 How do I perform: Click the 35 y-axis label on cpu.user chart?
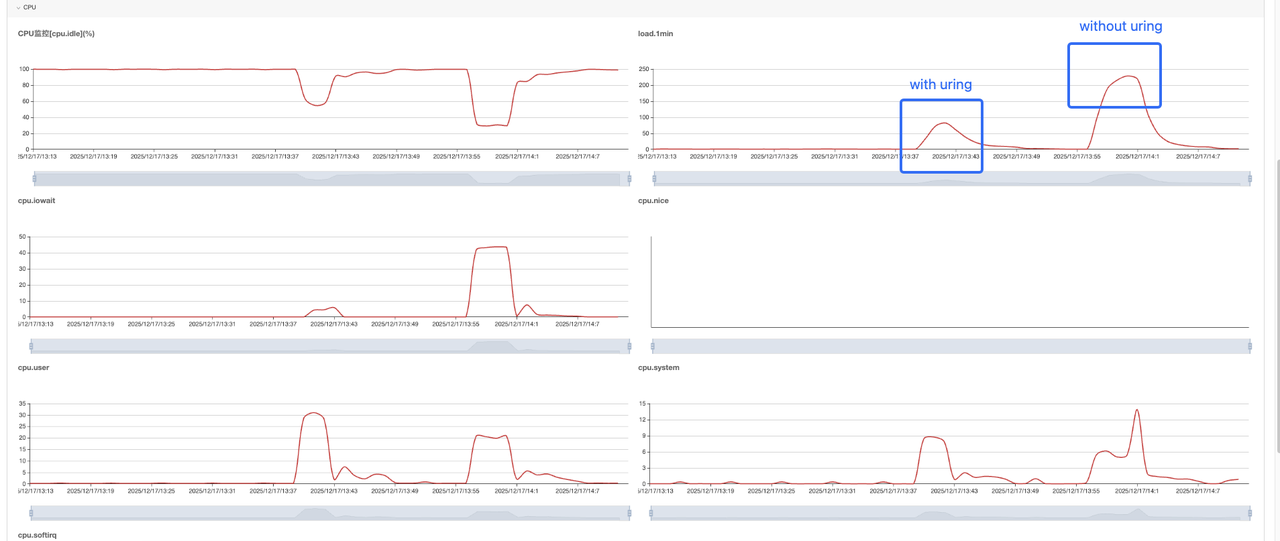coord(23,403)
